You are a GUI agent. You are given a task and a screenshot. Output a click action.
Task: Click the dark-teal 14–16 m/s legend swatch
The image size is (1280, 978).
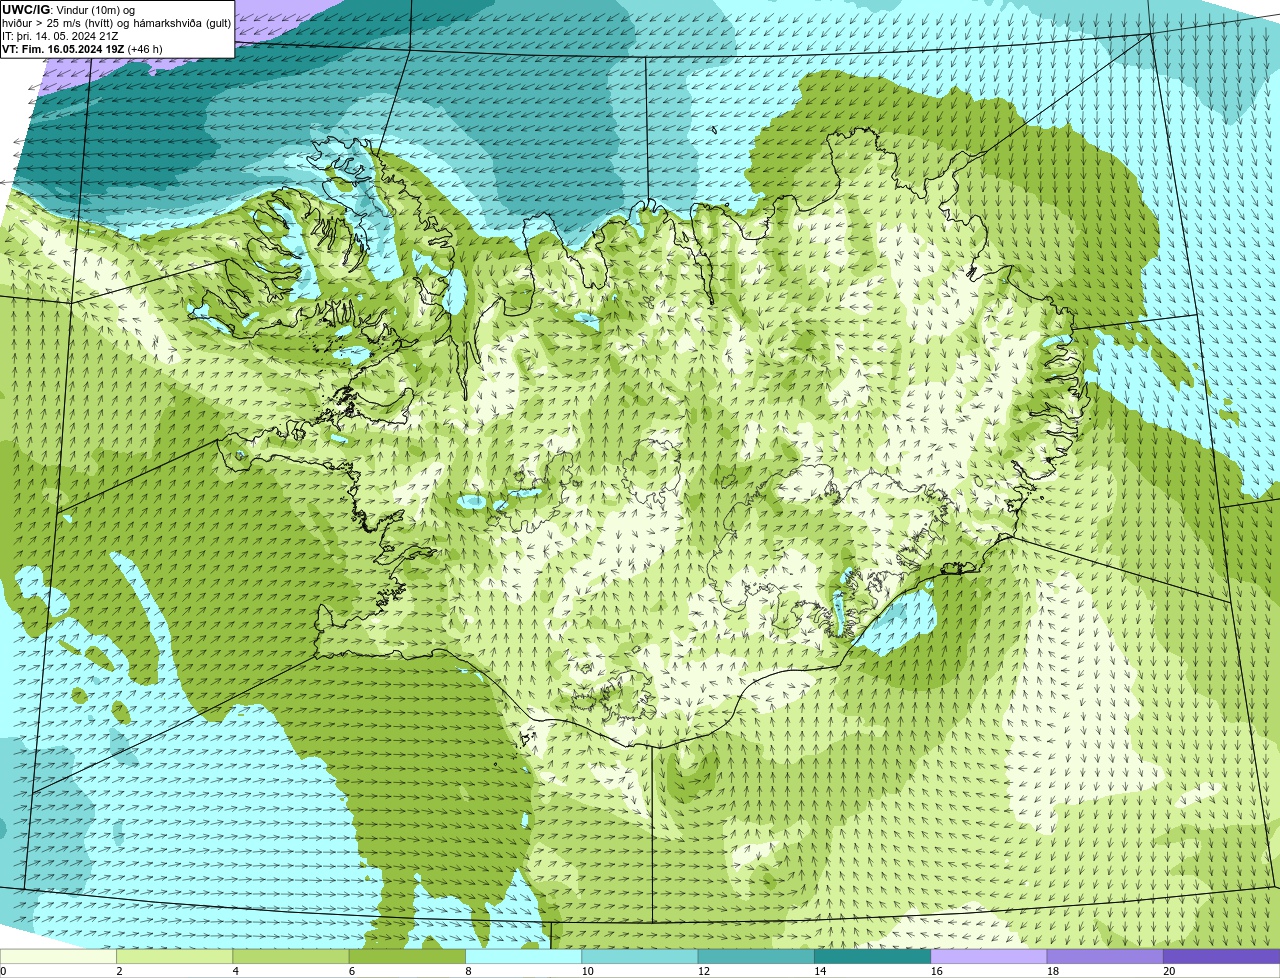pyautogui.click(x=872, y=956)
